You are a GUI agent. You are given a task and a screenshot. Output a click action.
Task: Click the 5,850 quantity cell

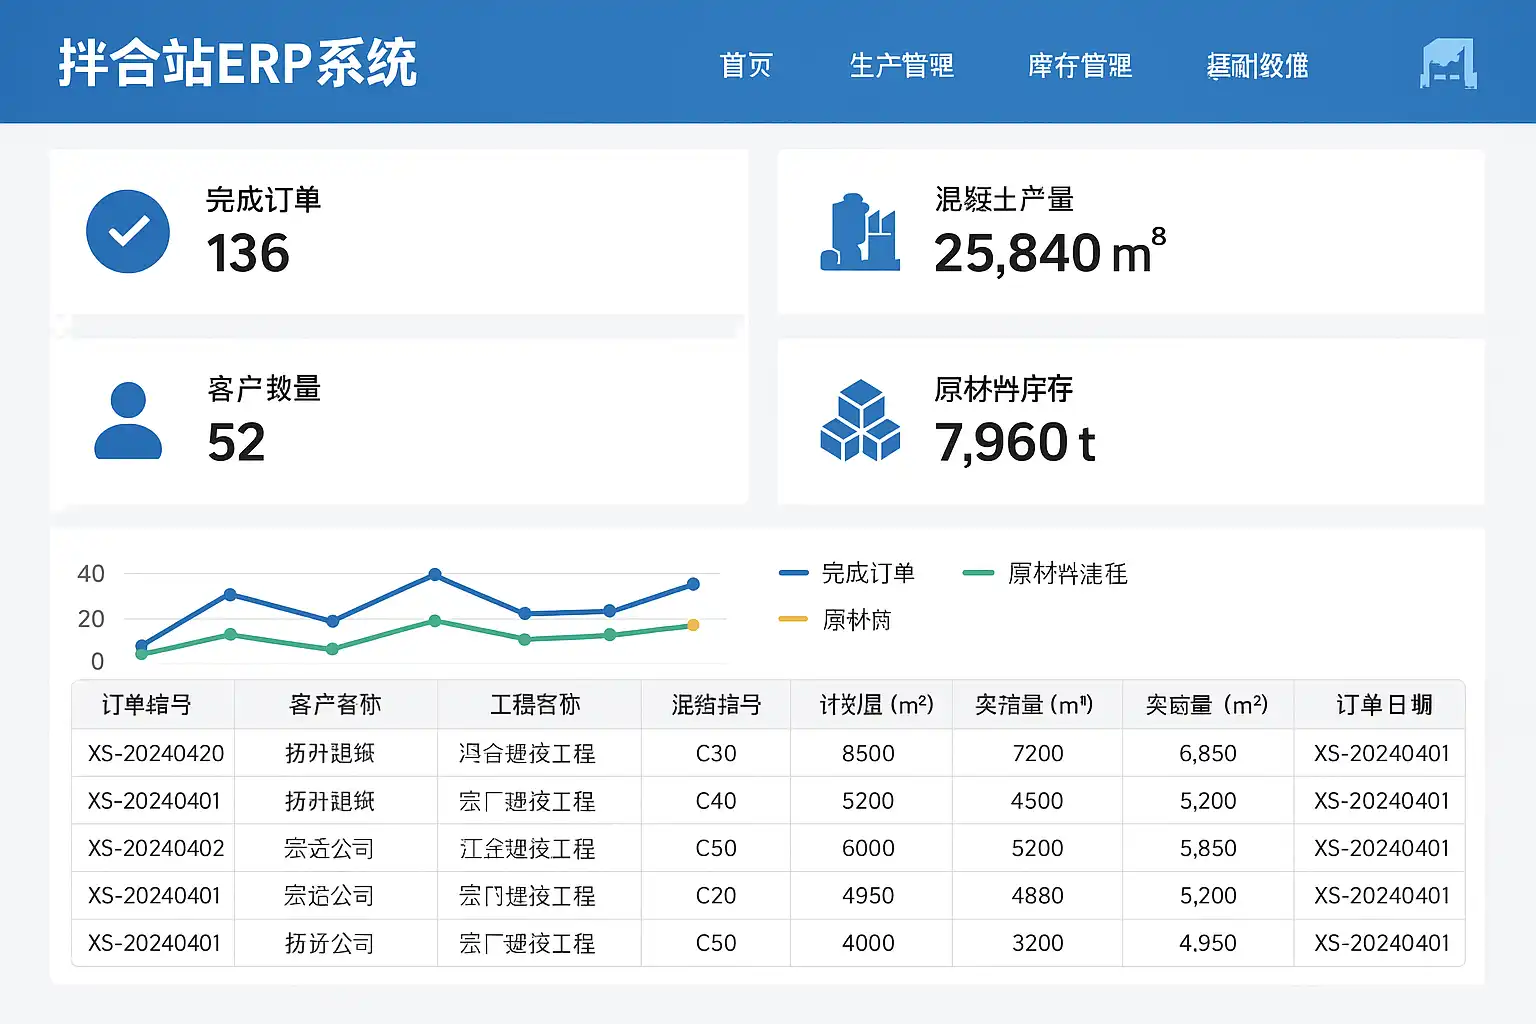click(1208, 848)
